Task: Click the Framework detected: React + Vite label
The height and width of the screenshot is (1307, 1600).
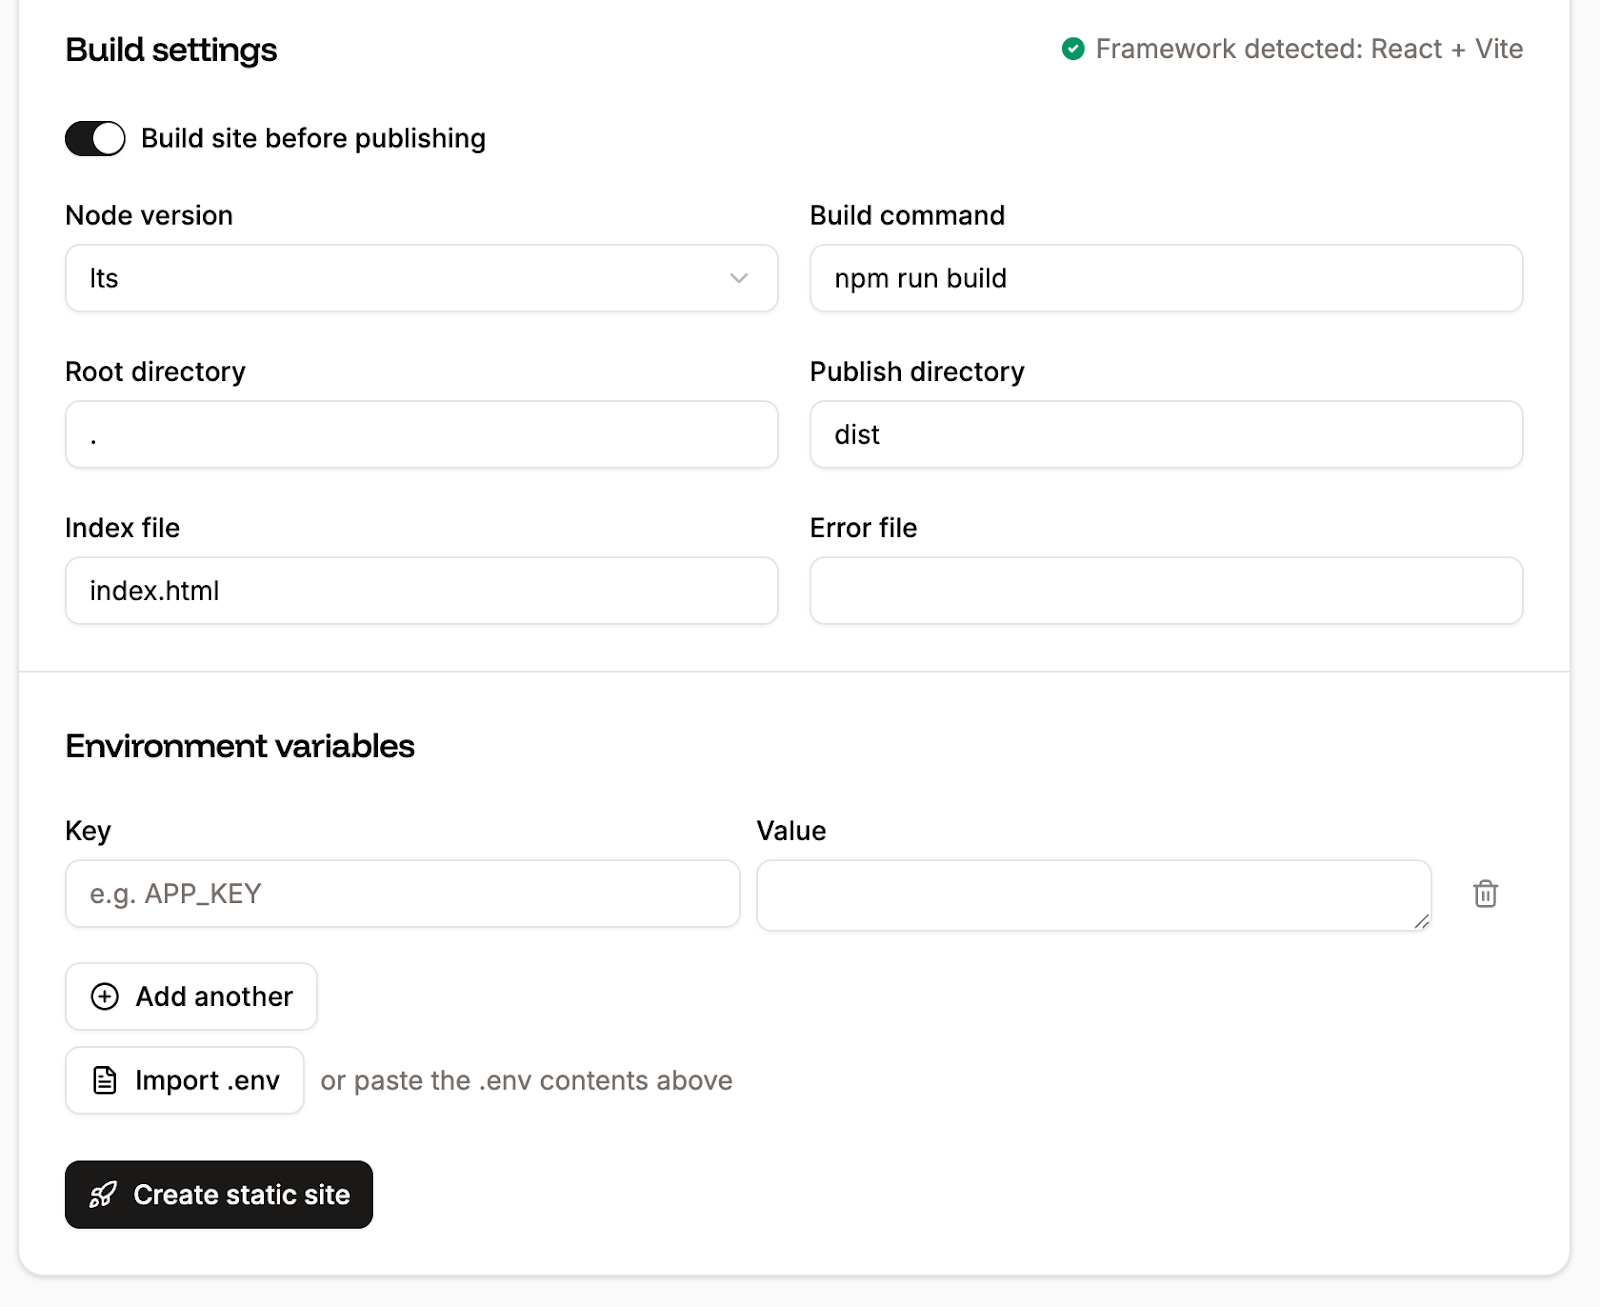Action: click(1309, 48)
